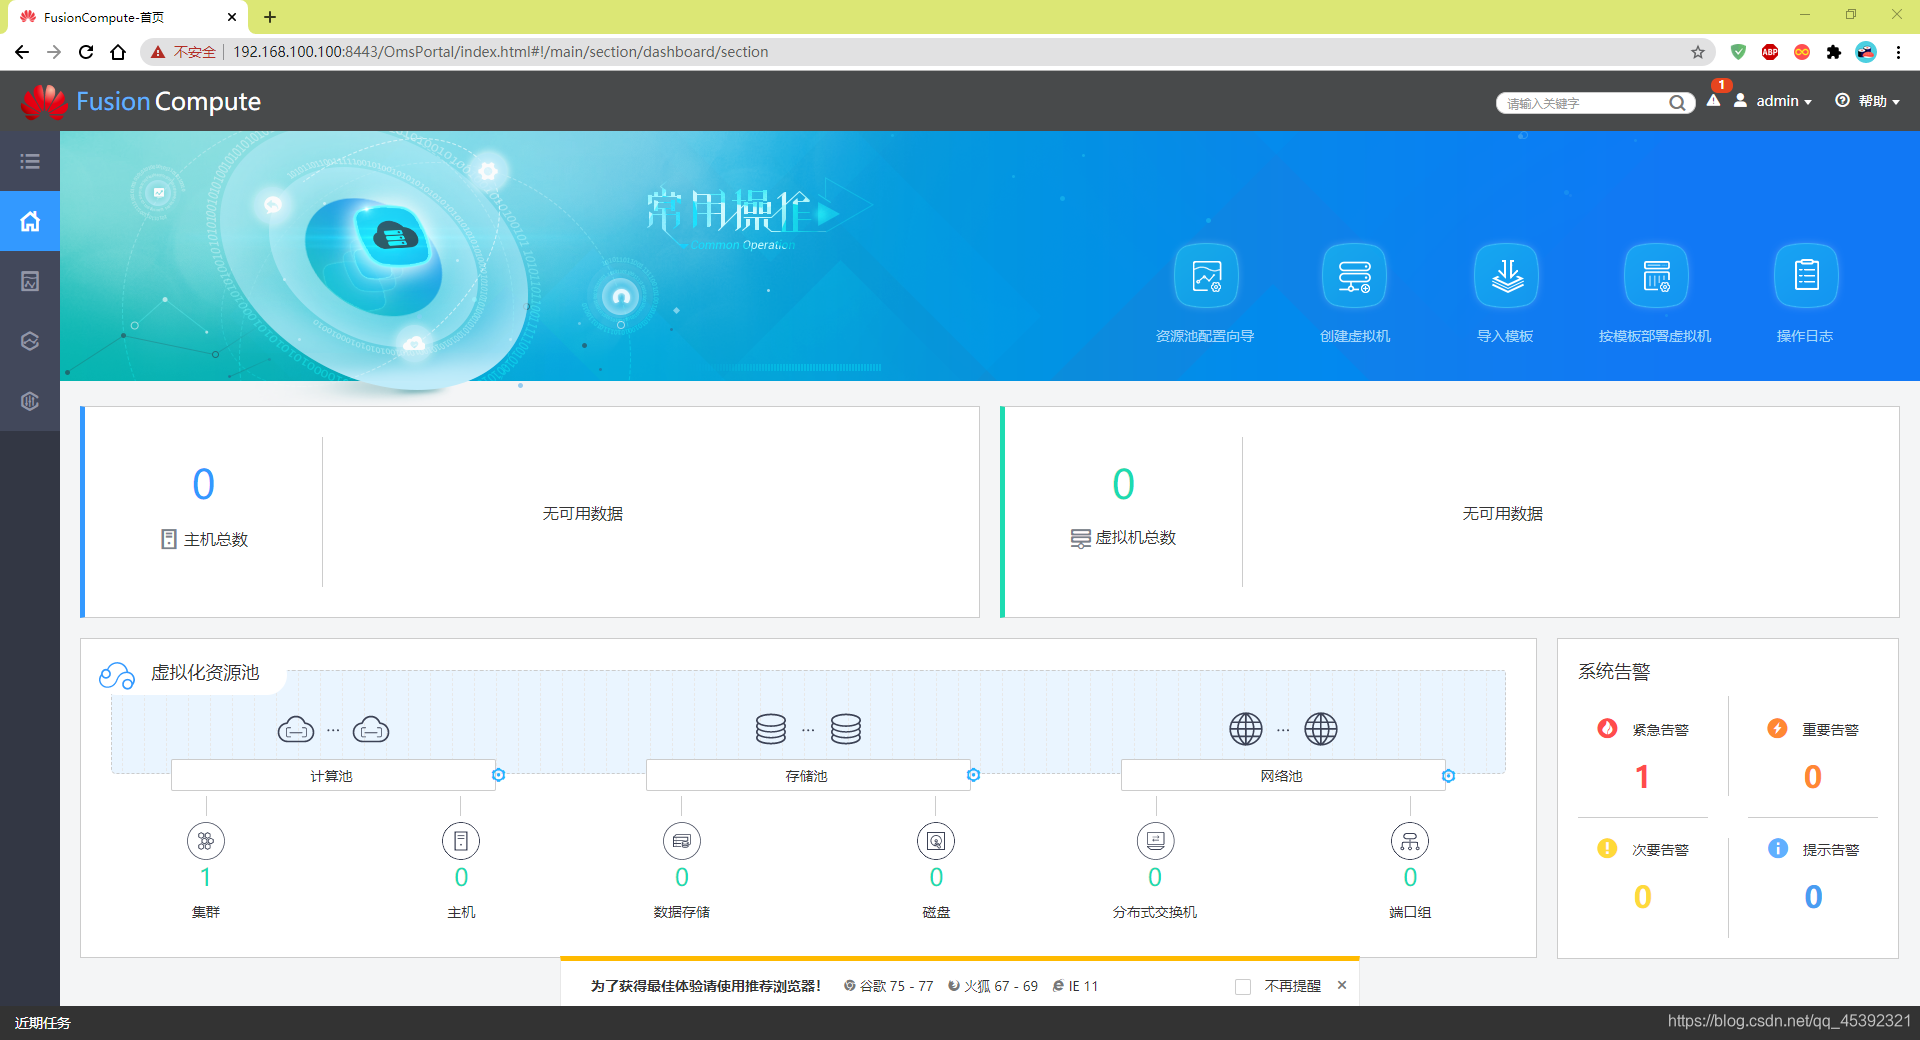The image size is (1920, 1040).
Task: Check the 不再提醒 checkbox
Action: coord(1243,986)
